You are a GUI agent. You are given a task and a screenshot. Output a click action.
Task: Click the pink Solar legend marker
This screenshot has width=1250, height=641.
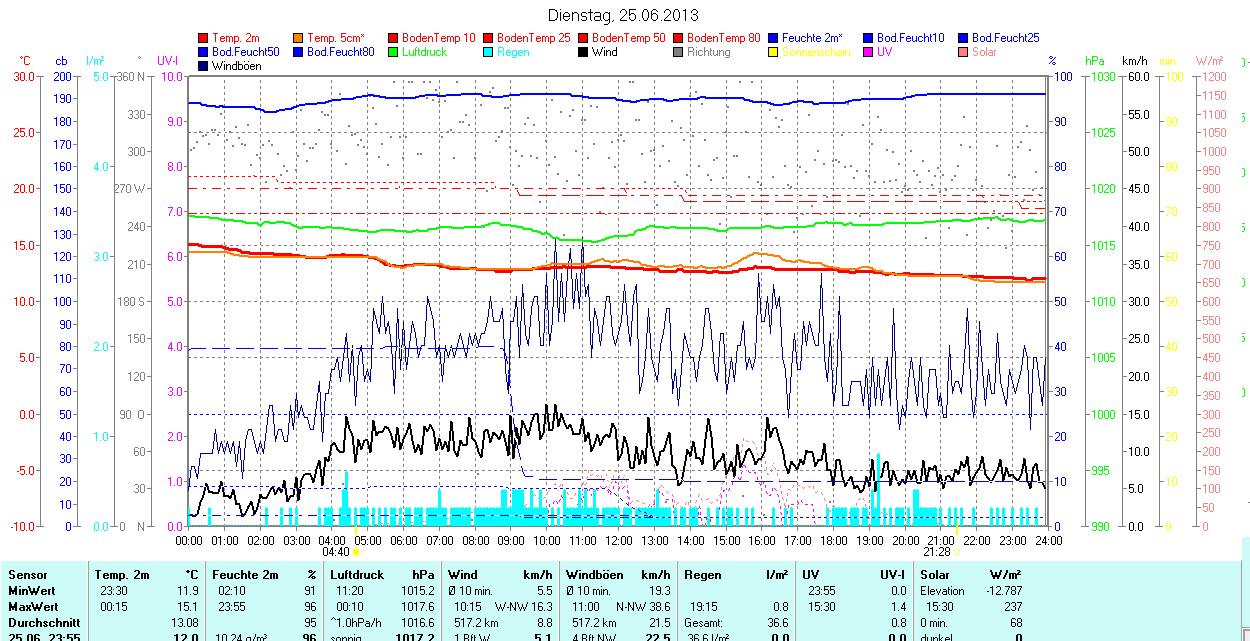[x=964, y=52]
